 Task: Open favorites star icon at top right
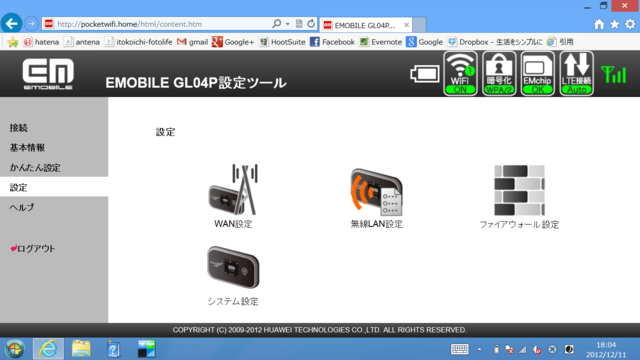[x=614, y=24]
